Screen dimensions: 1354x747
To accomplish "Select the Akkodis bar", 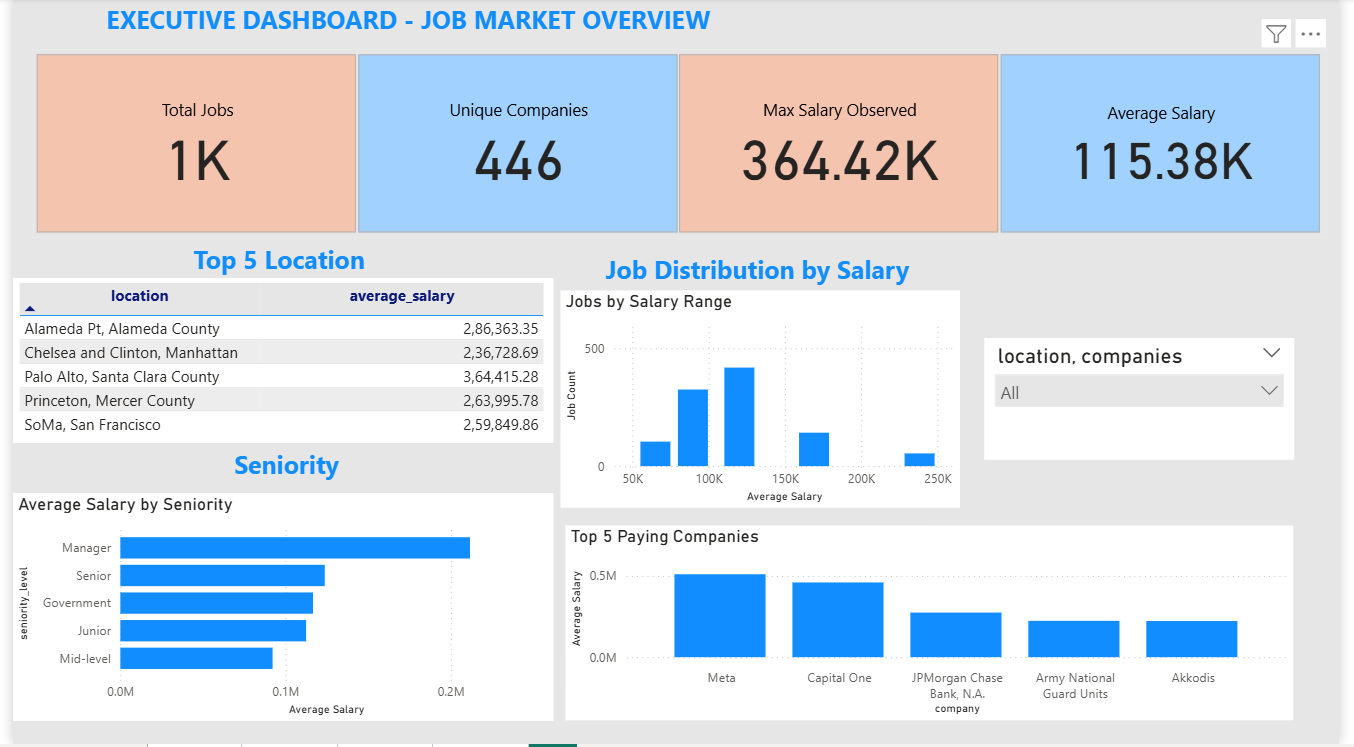I will pos(1192,637).
